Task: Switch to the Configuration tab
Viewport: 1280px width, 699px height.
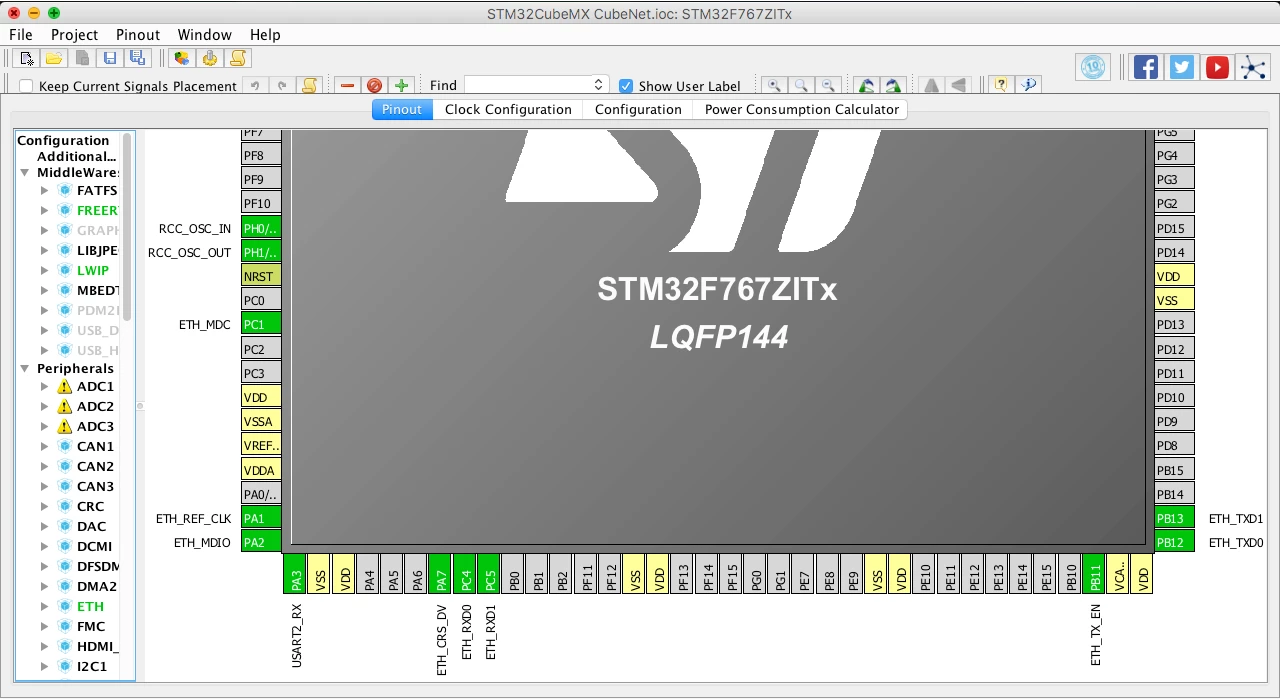Action: tap(638, 109)
